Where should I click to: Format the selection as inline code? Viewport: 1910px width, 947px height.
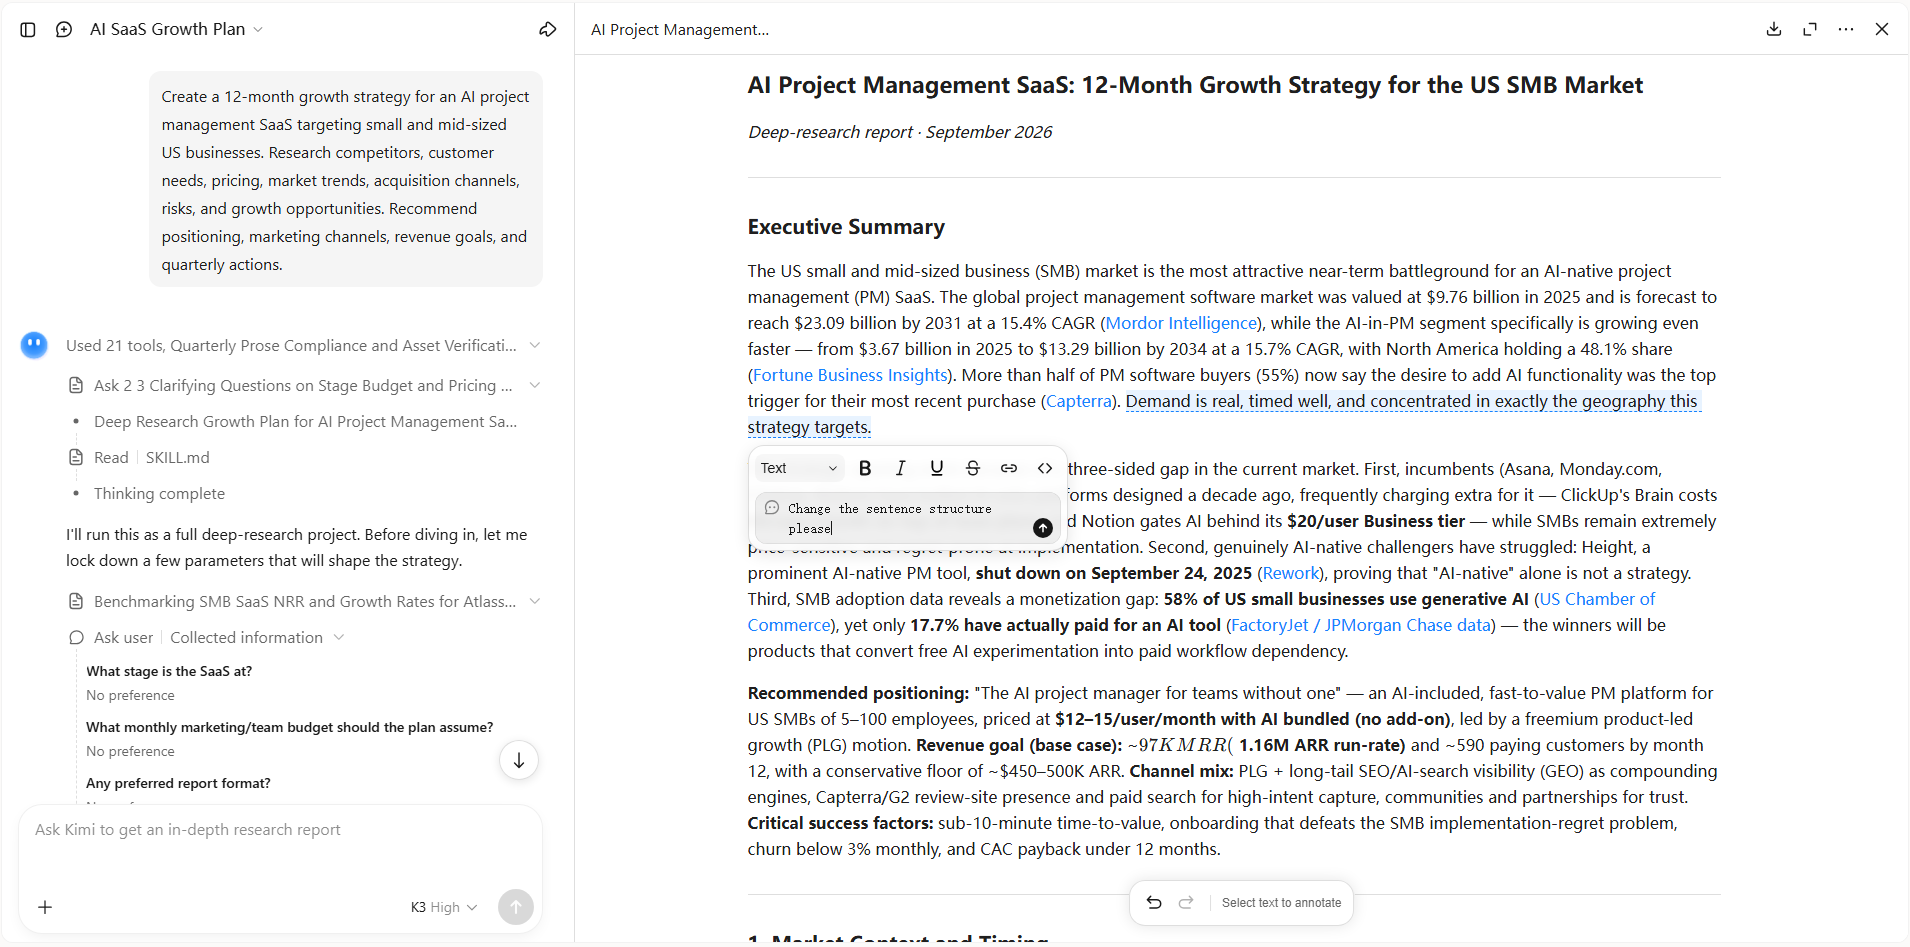pos(1045,468)
